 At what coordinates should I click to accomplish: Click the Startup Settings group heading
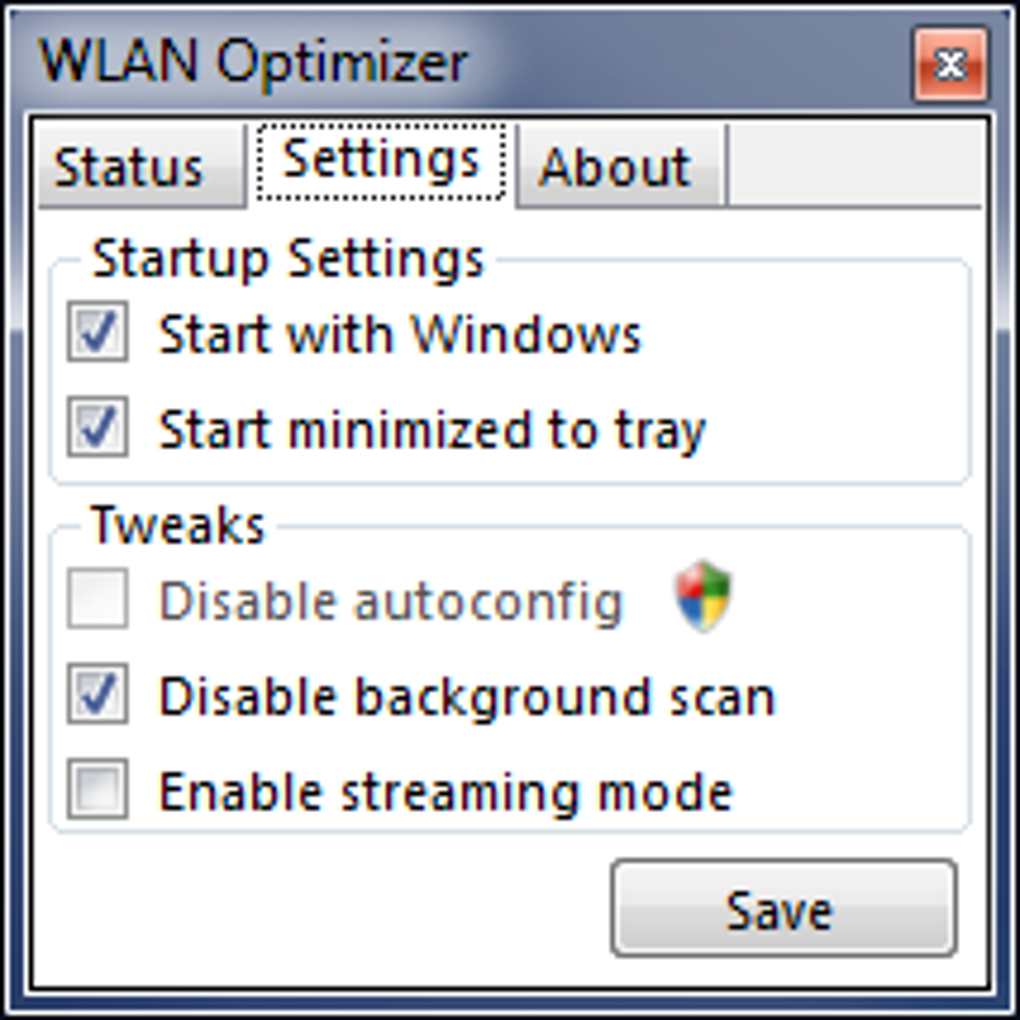288,260
